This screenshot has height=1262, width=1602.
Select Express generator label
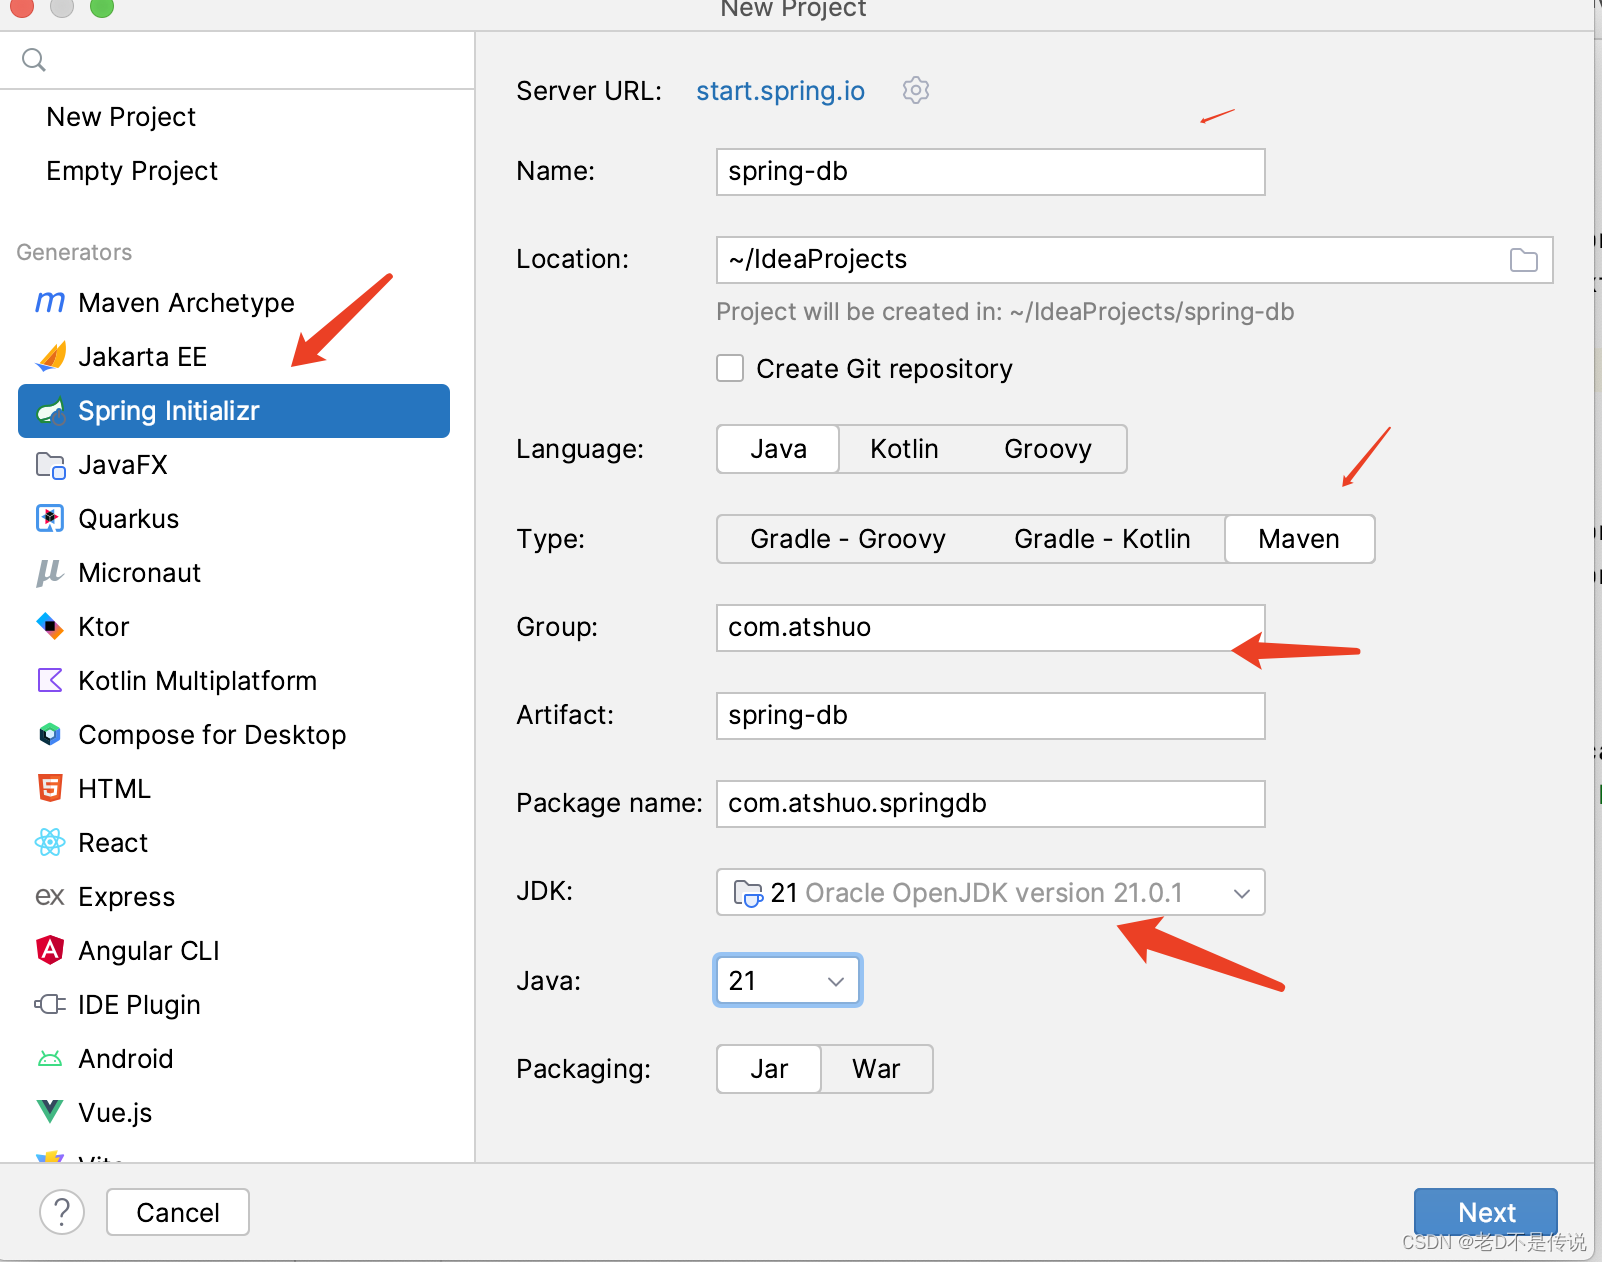(x=127, y=897)
